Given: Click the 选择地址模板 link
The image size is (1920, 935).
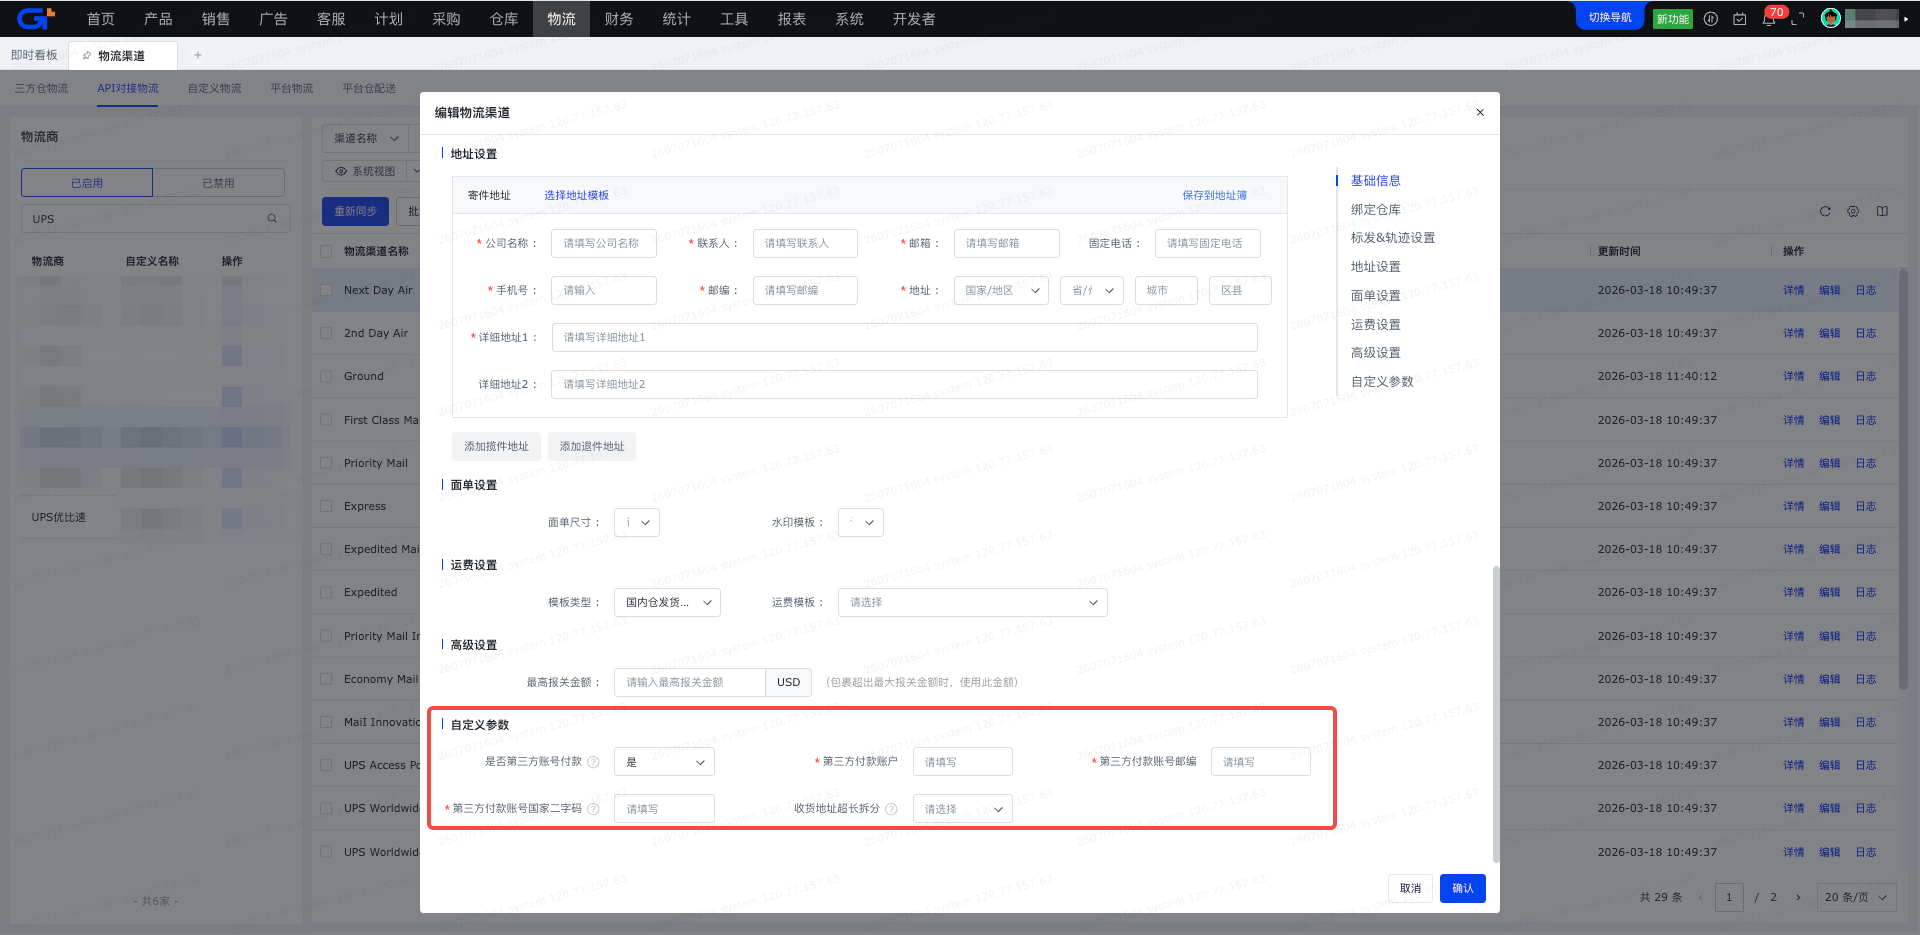Looking at the screenshot, I should (576, 195).
